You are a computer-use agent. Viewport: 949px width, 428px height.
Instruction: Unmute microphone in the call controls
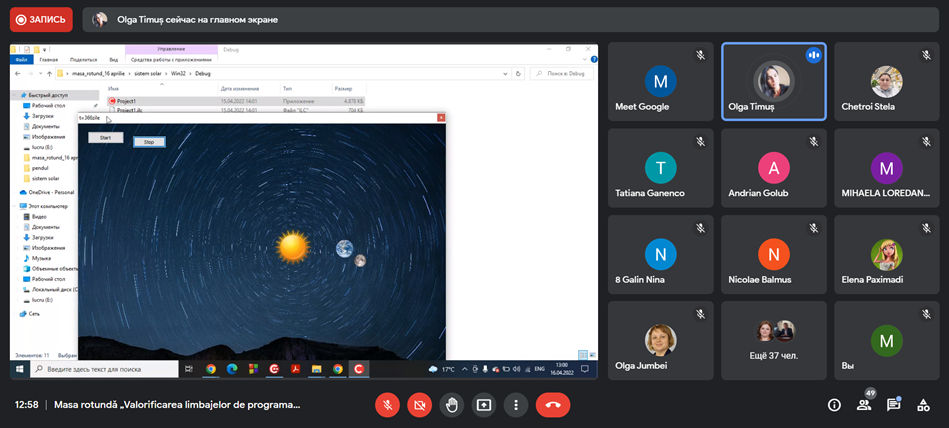click(x=388, y=405)
